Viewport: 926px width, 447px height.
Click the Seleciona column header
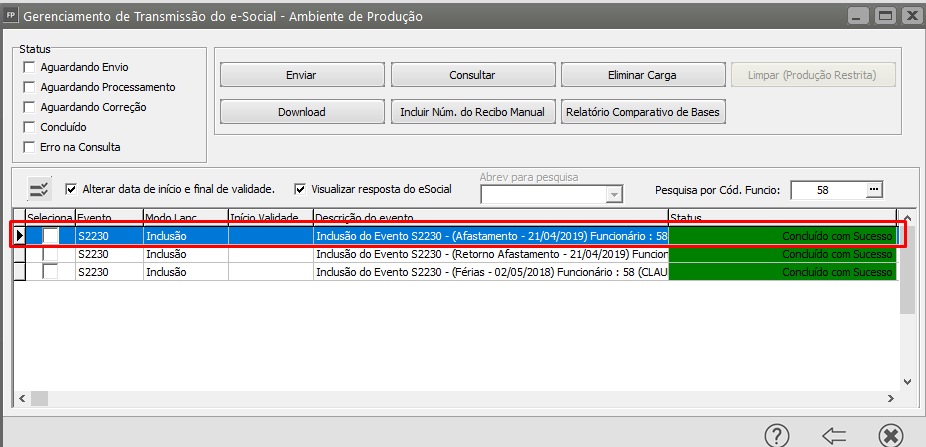[x=50, y=217]
